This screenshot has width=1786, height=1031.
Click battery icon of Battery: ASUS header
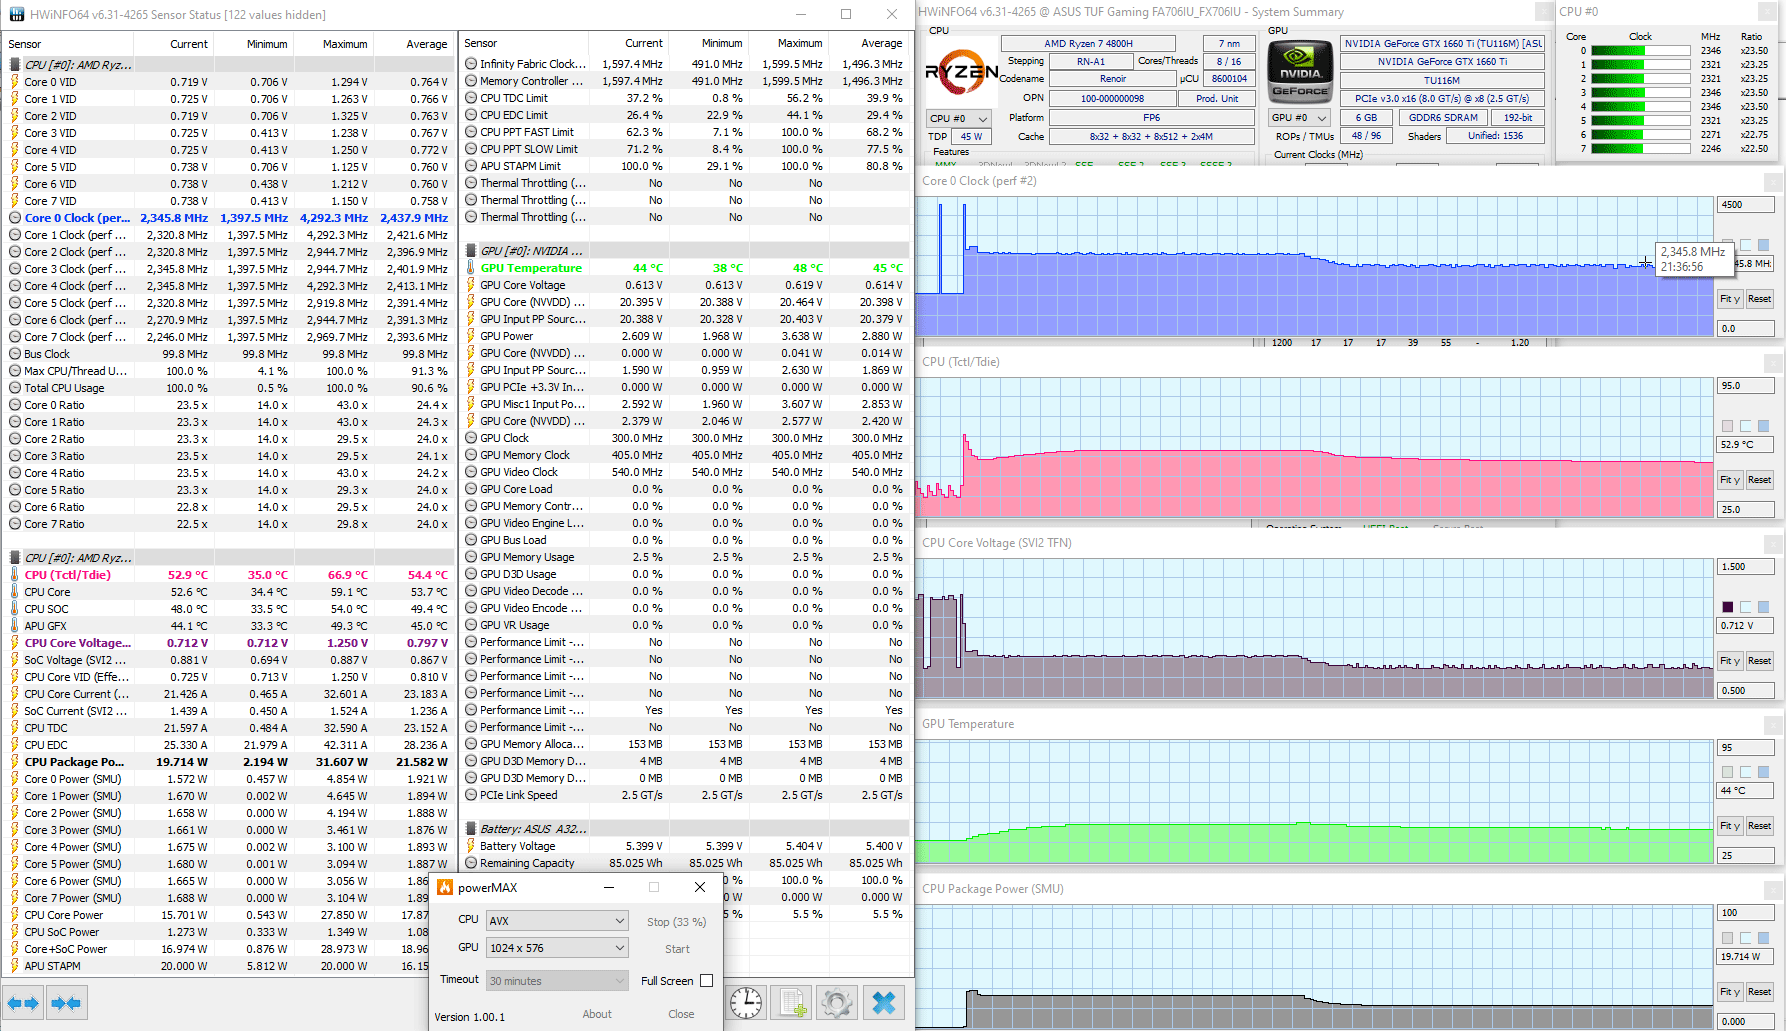[x=471, y=829]
